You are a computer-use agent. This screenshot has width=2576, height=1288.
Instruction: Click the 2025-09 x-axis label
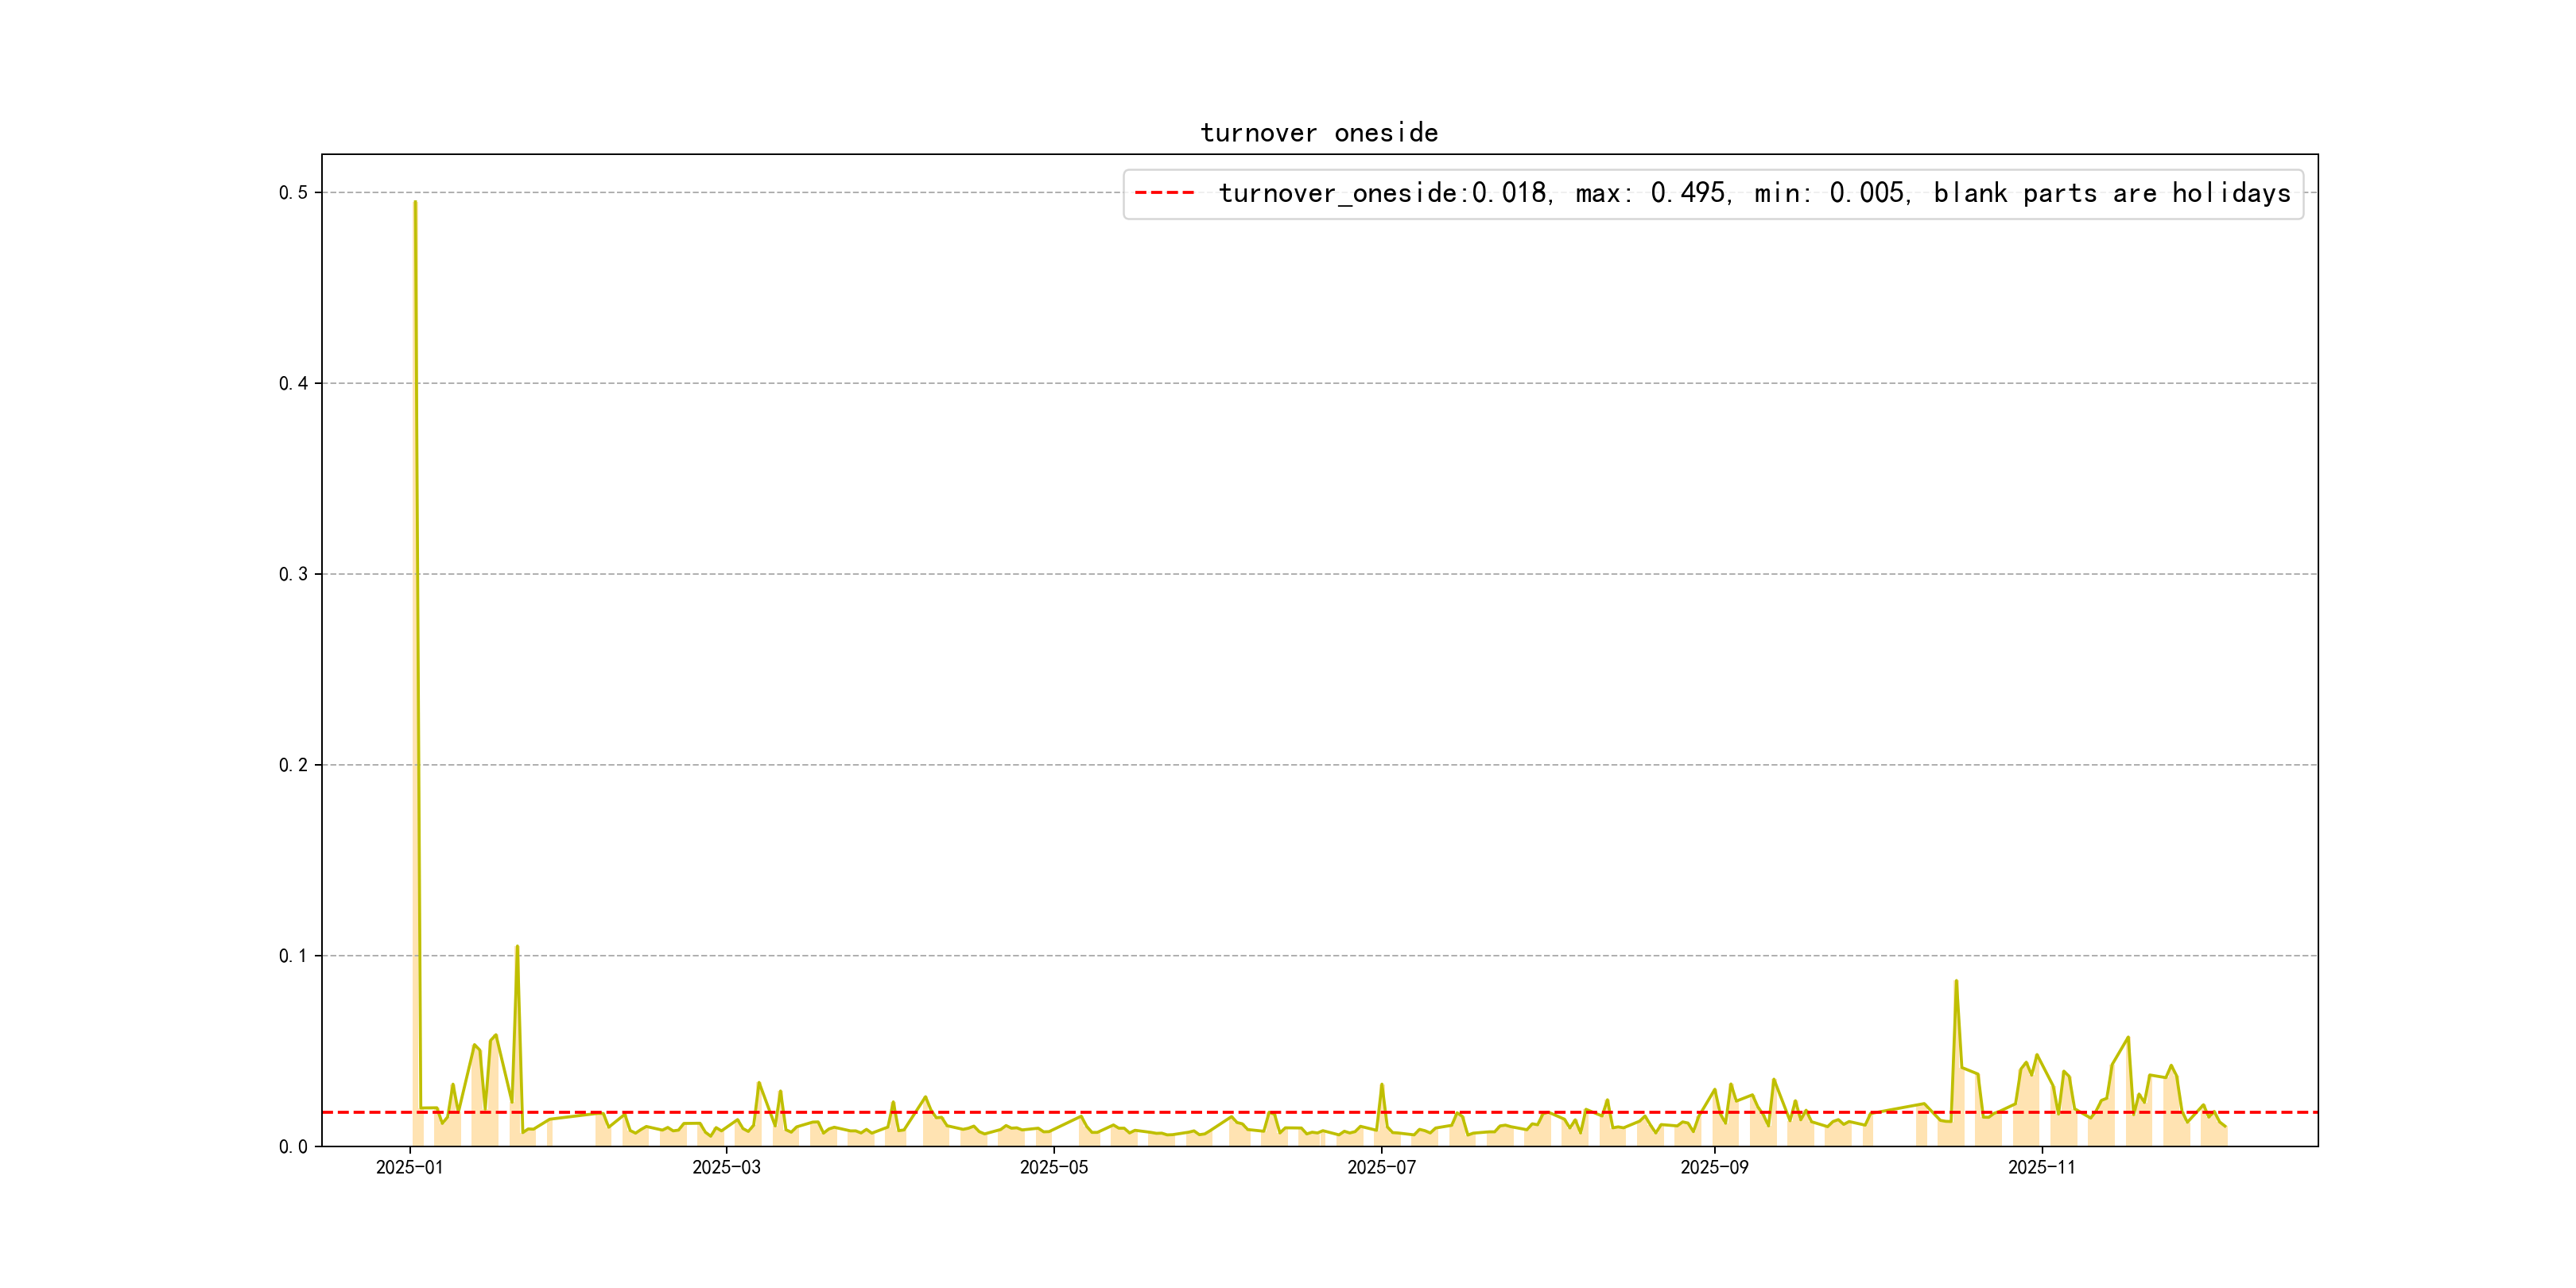click(x=1714, y=1168)
